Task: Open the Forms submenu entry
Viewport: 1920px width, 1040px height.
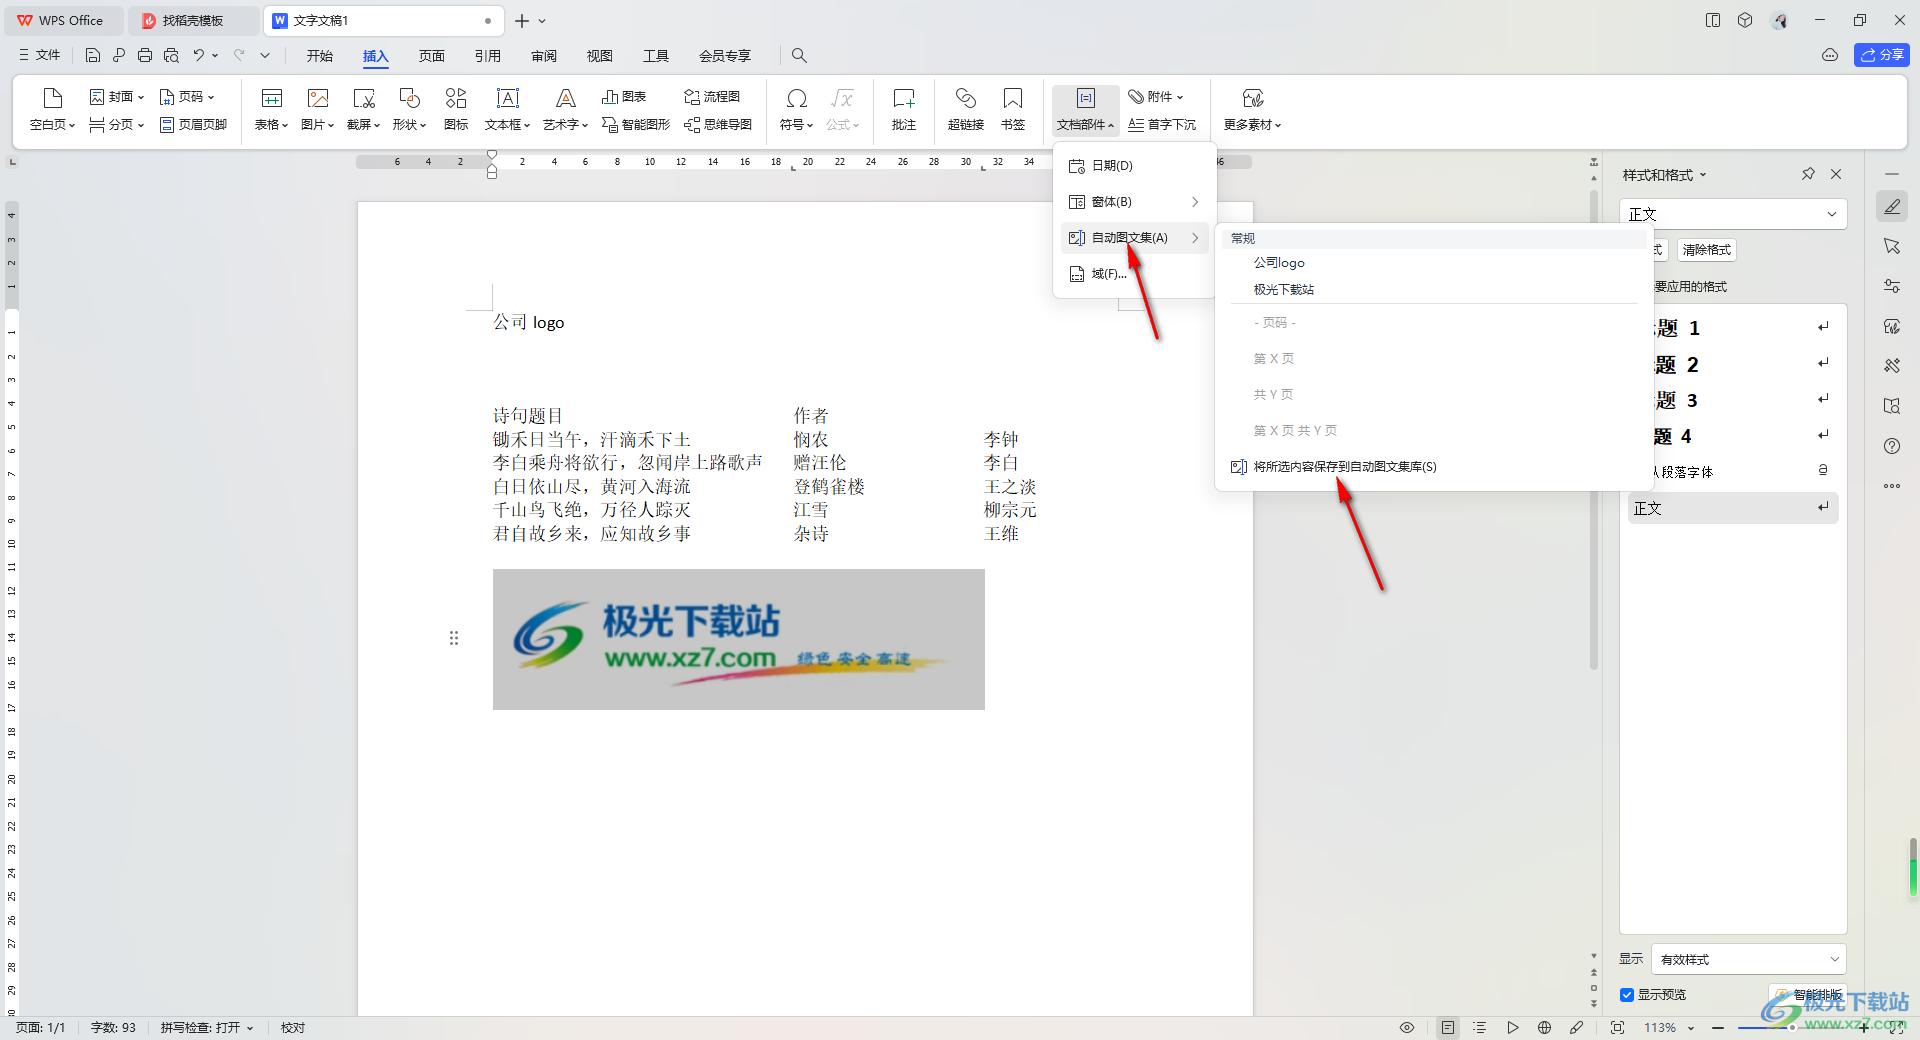Action: click(x=1135, y=202)
